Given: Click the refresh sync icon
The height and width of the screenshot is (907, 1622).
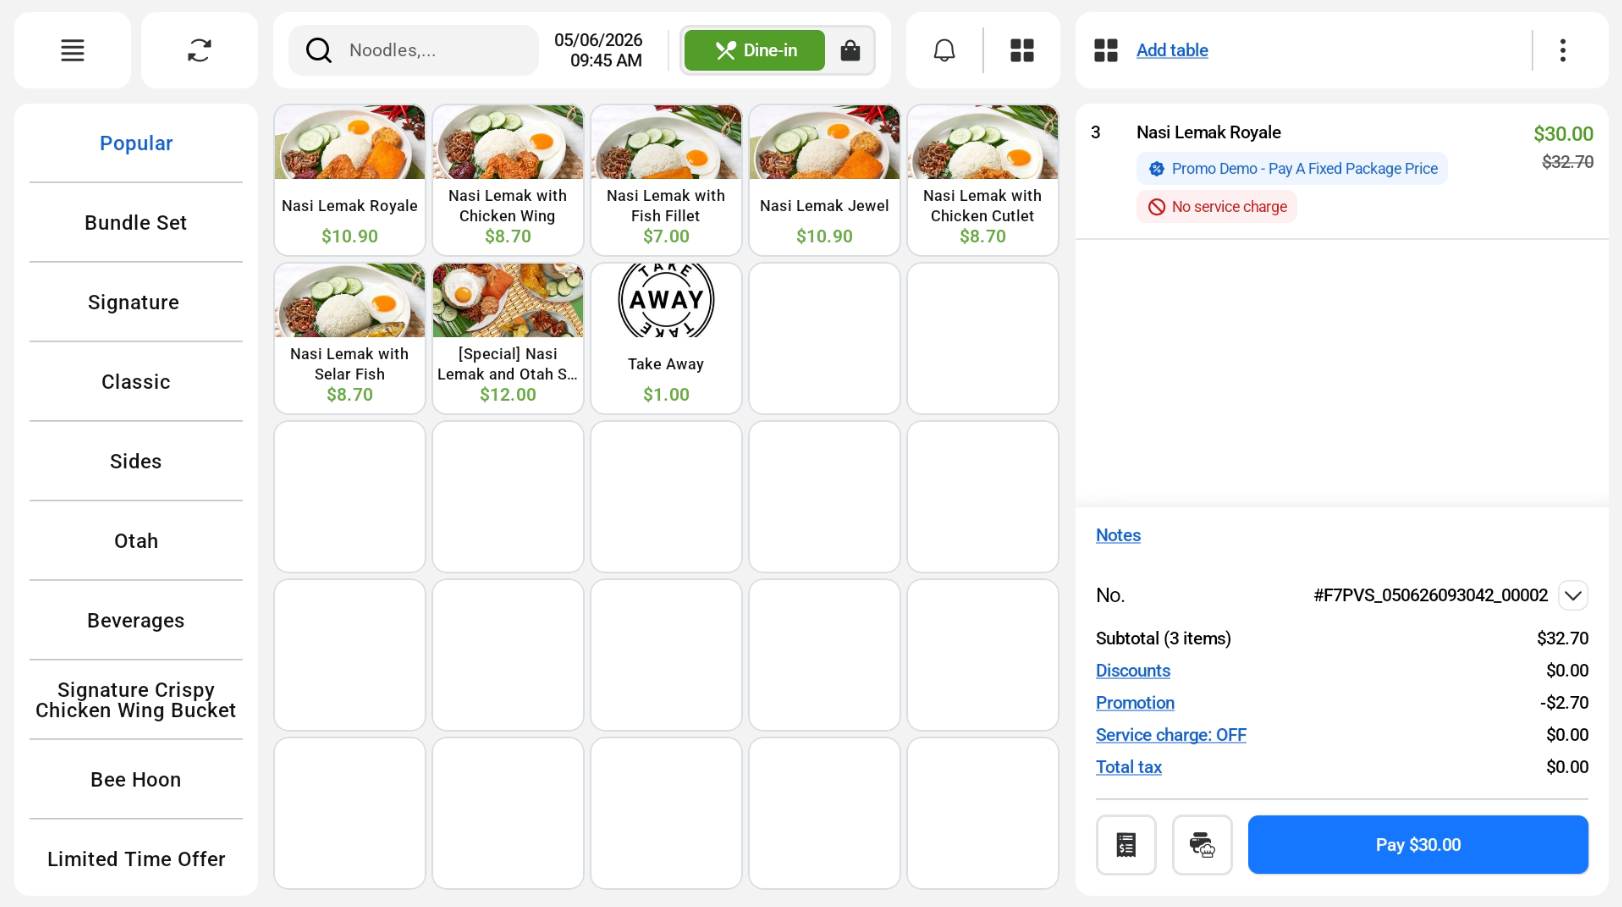Looking at the screenshot, I should pyautogui.click(x=199, y=50).
